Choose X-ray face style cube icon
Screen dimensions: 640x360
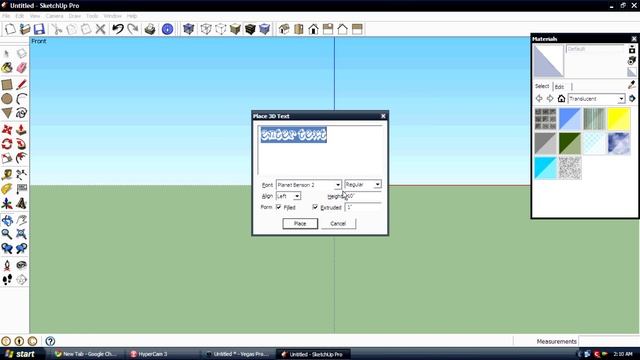[189, 29]
